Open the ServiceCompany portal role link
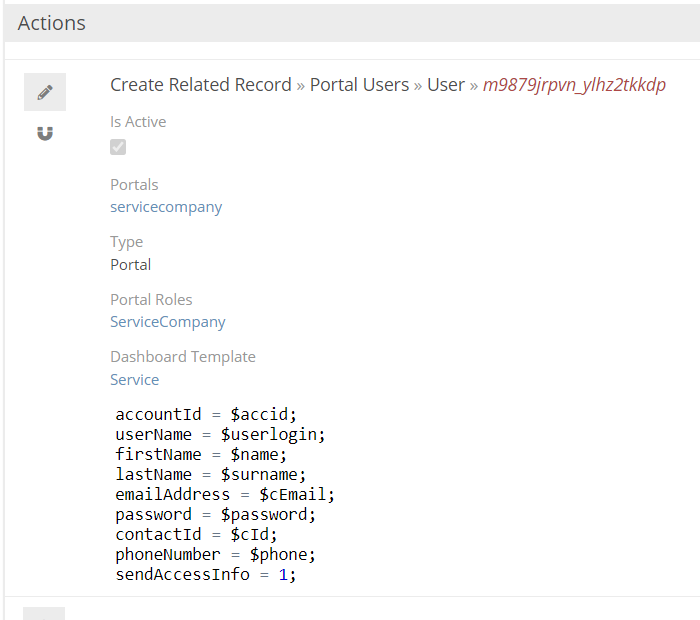Image resolution: width=700 pixels, height=620 pixels. pos(168,322)
